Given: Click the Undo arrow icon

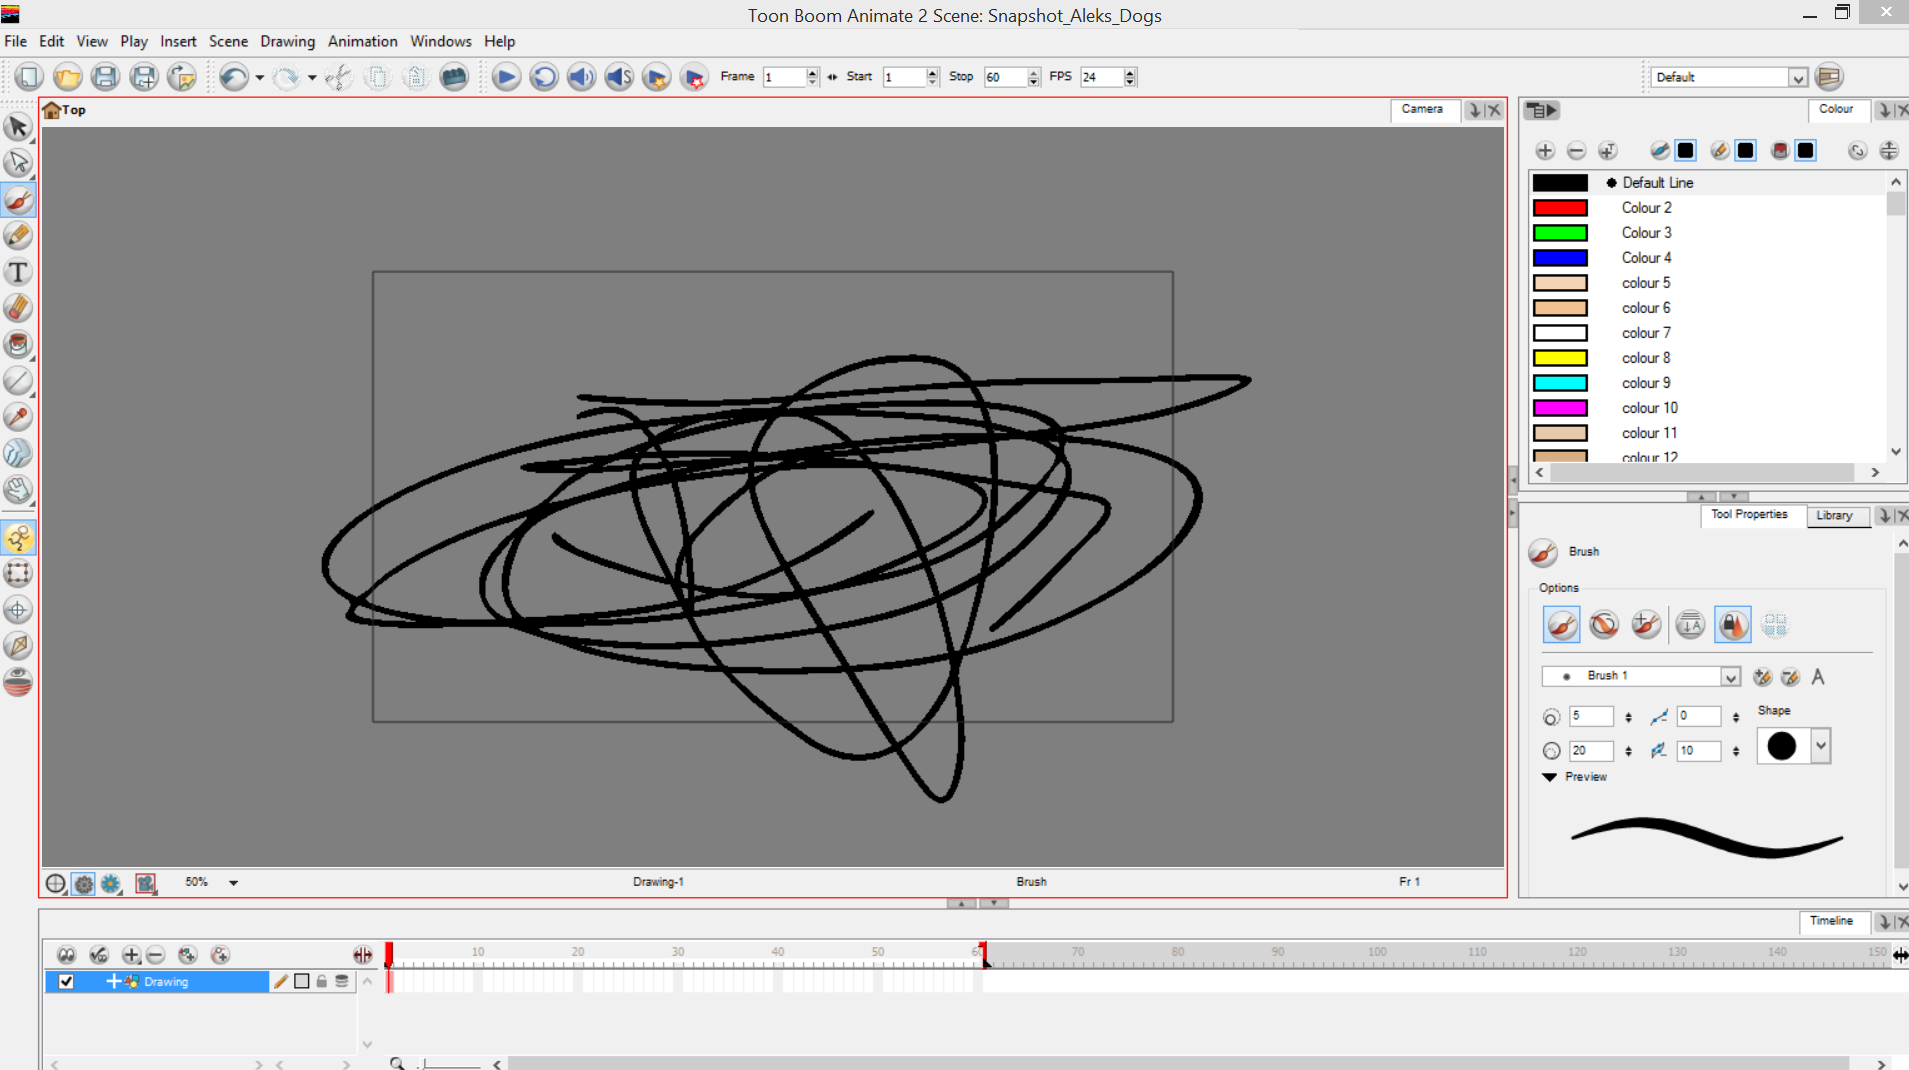Looking at the screenshot, I should point(233,77).
